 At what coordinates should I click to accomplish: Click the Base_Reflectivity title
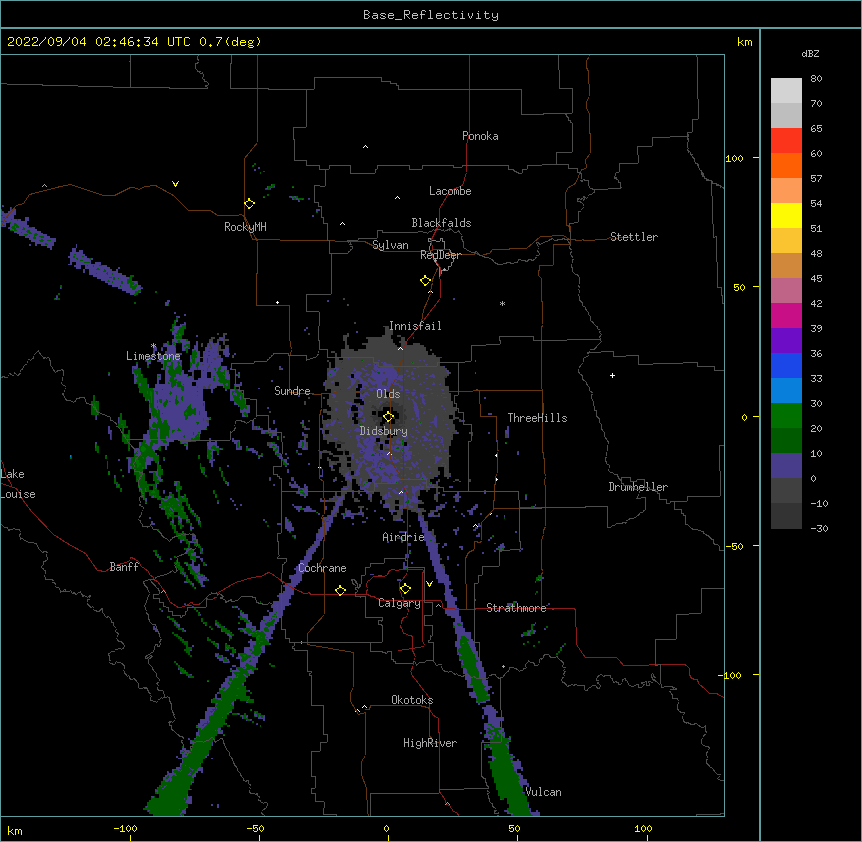(431, 15)
